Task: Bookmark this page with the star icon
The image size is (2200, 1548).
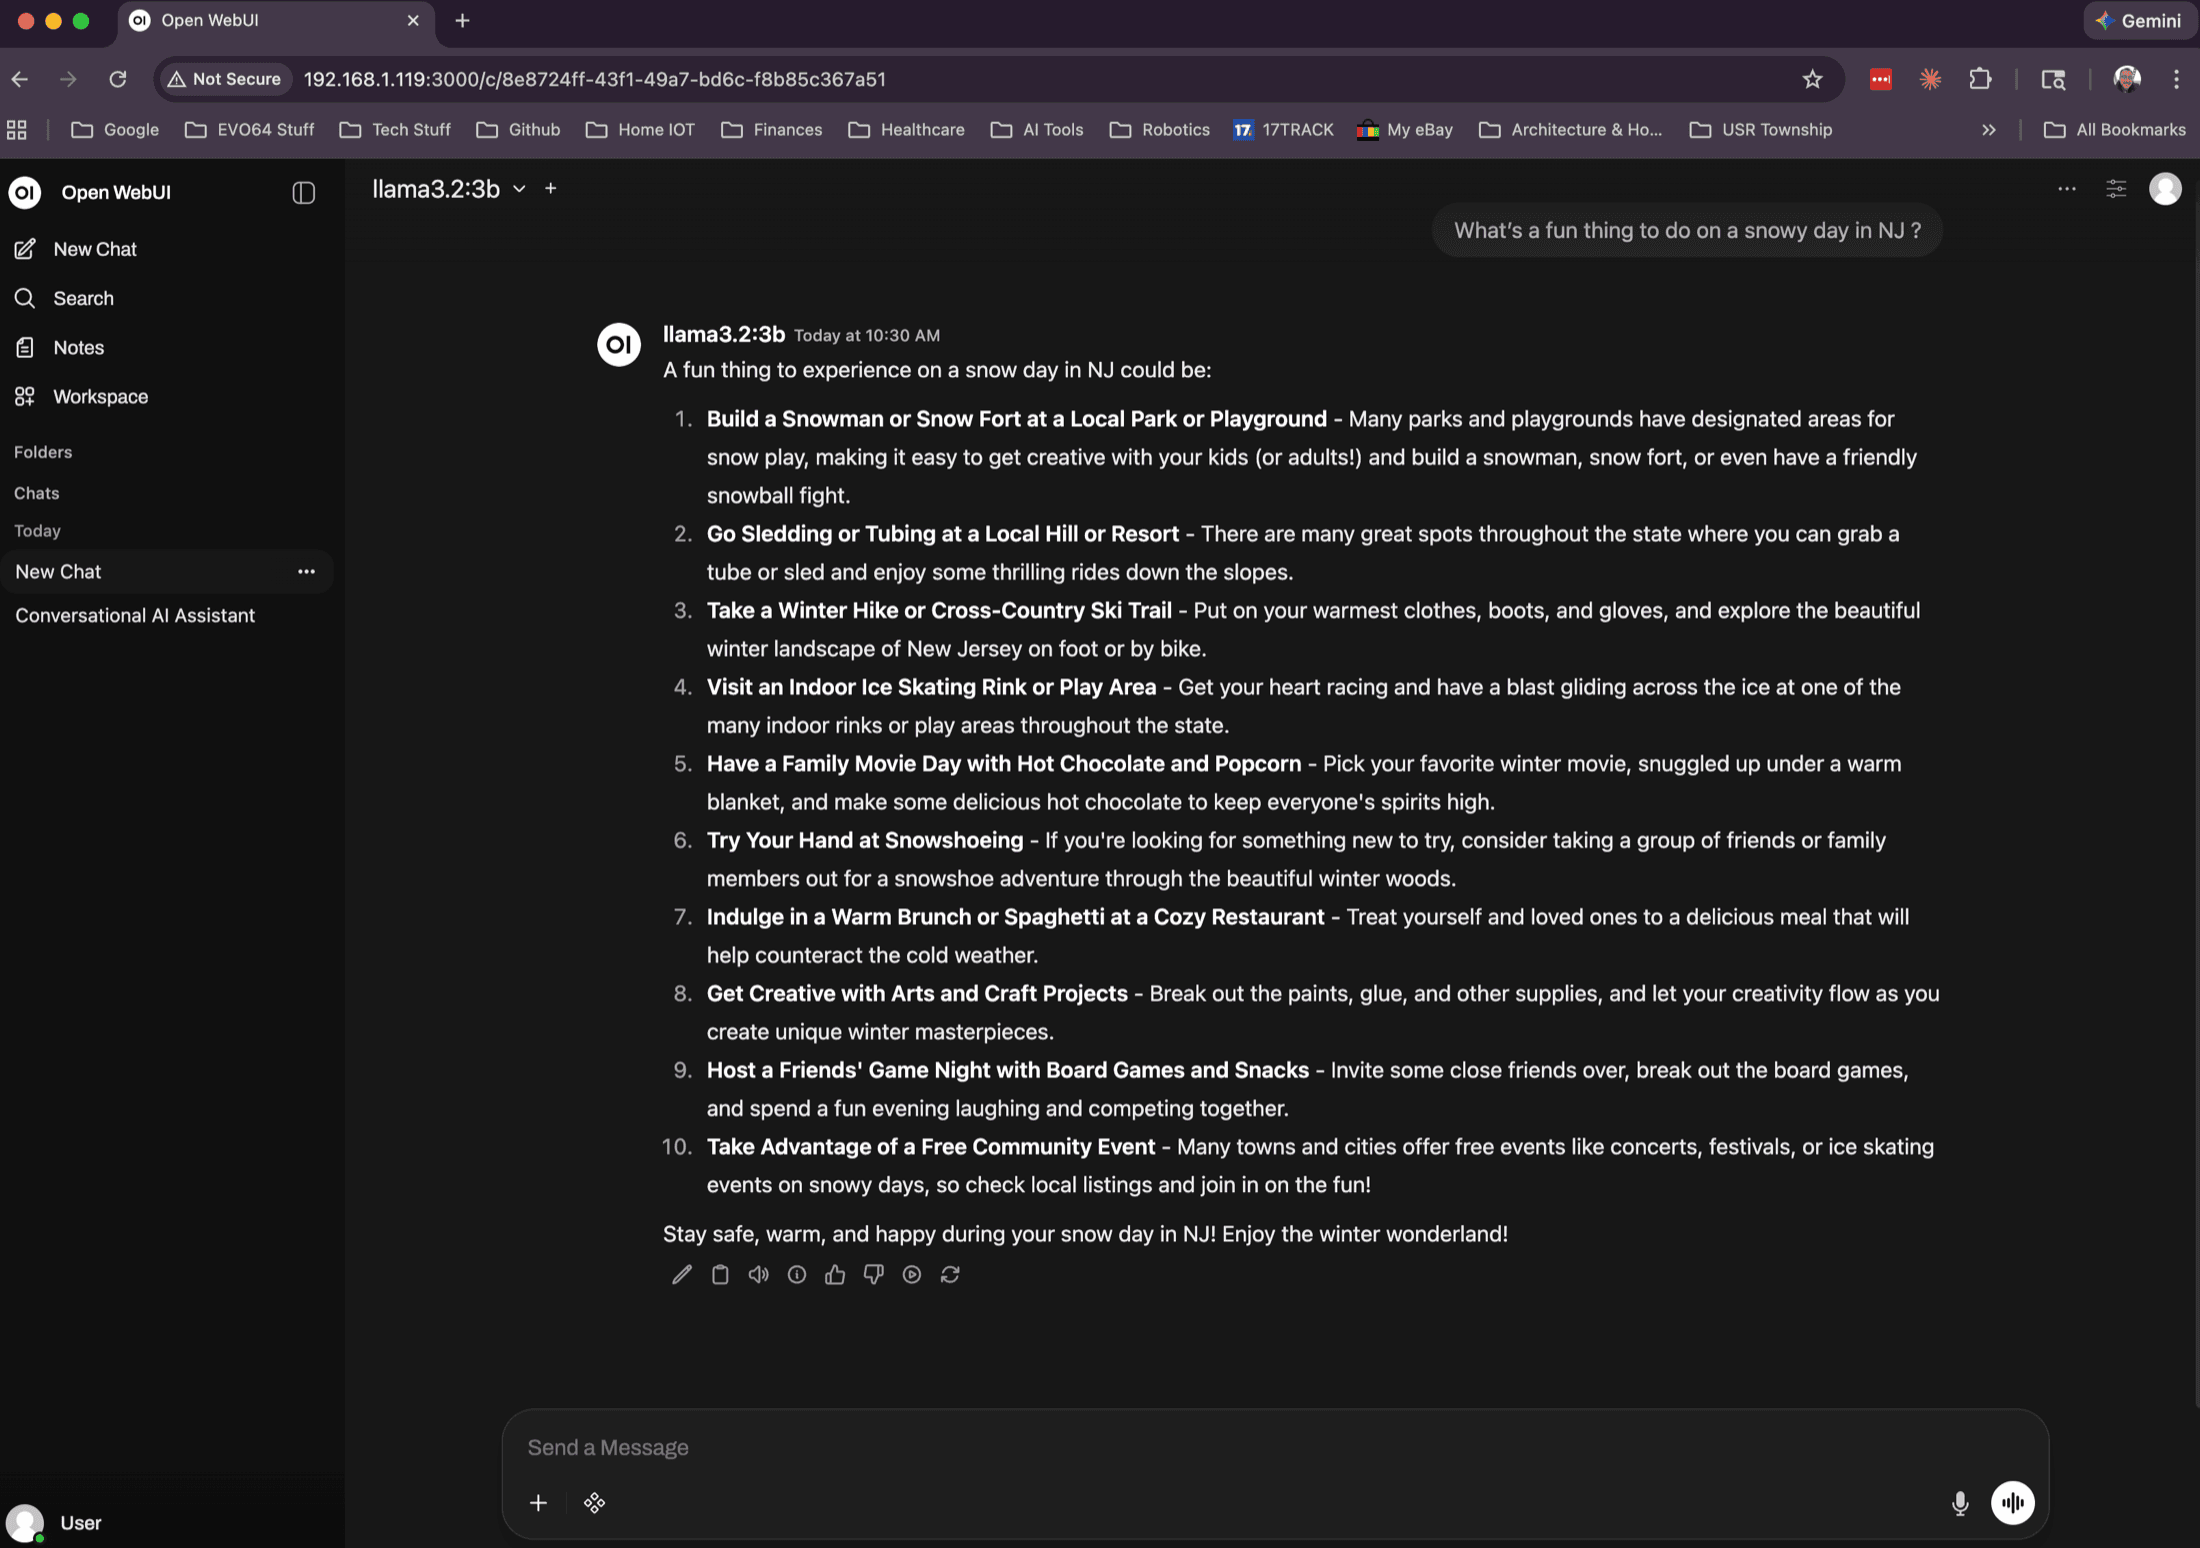Action: 1812,79
